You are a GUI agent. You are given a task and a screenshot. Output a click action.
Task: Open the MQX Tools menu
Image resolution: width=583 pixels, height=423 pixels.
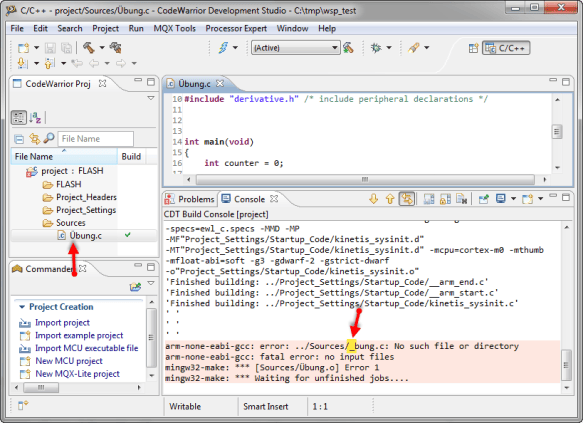pyautogui.click(x=174, y=29)
